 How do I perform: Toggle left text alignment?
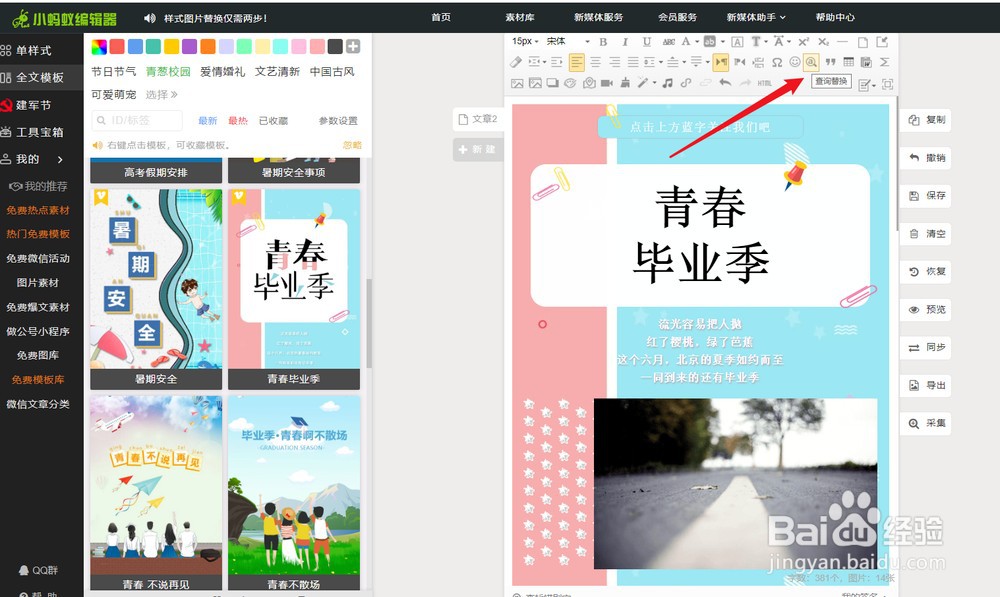[x=577, y=62]
